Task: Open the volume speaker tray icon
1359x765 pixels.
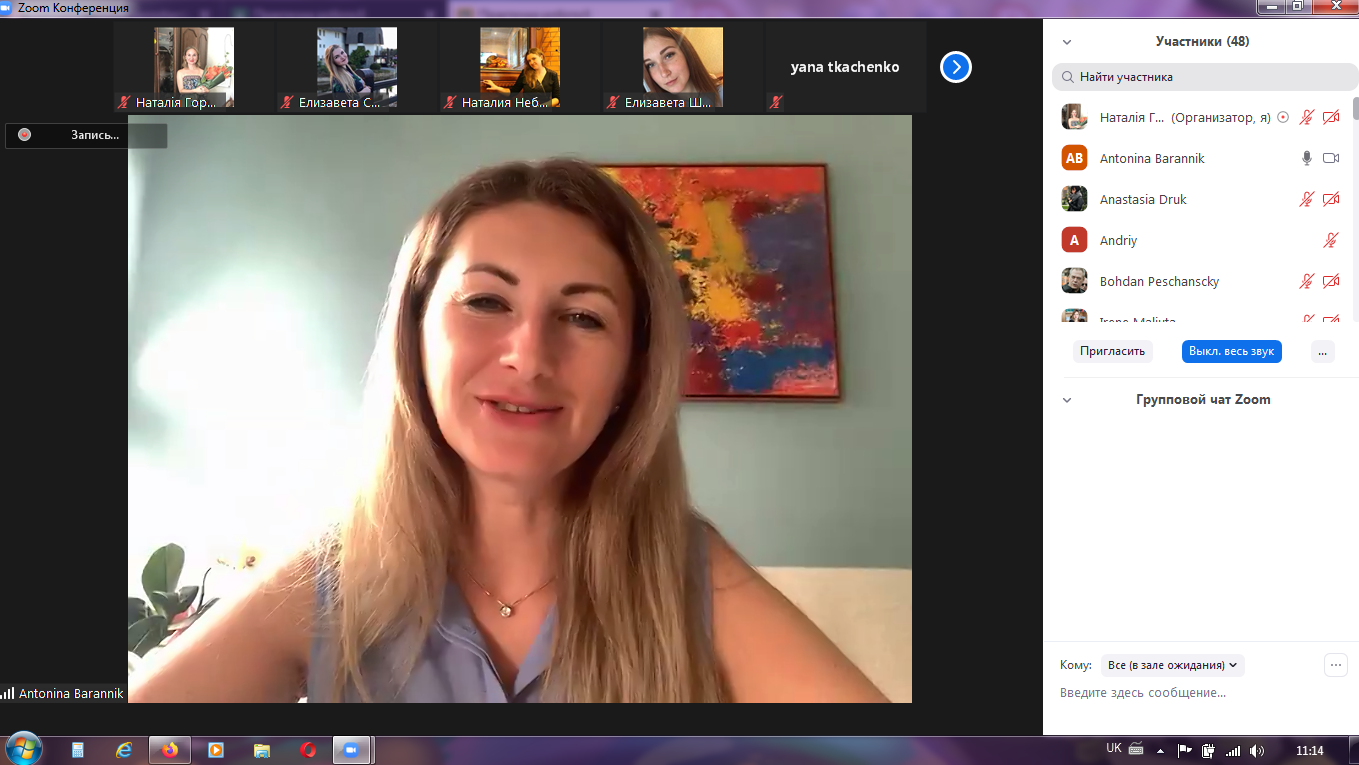Action: (x=1257, y=750)
